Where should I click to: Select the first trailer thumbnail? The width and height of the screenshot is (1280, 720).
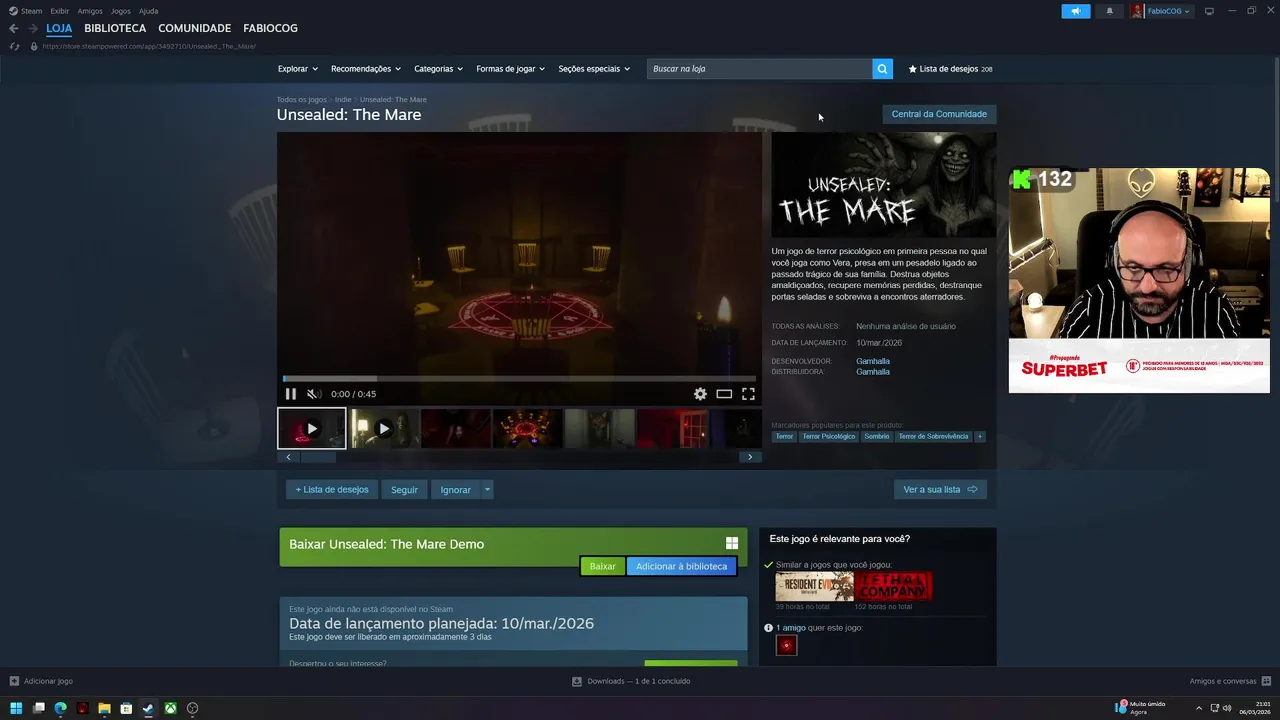312,428
